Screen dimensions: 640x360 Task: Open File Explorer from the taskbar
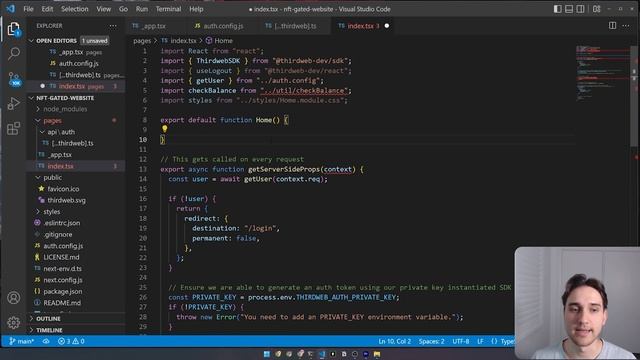click(x=377, y=354)
